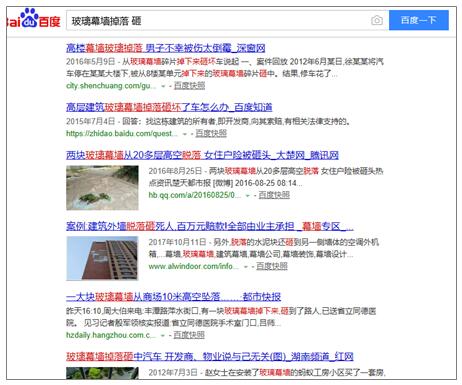This screenshot has width=462, height=385.
Task: Expand dropdown arrow beside city.shenchuang.com
Action: 163,86
